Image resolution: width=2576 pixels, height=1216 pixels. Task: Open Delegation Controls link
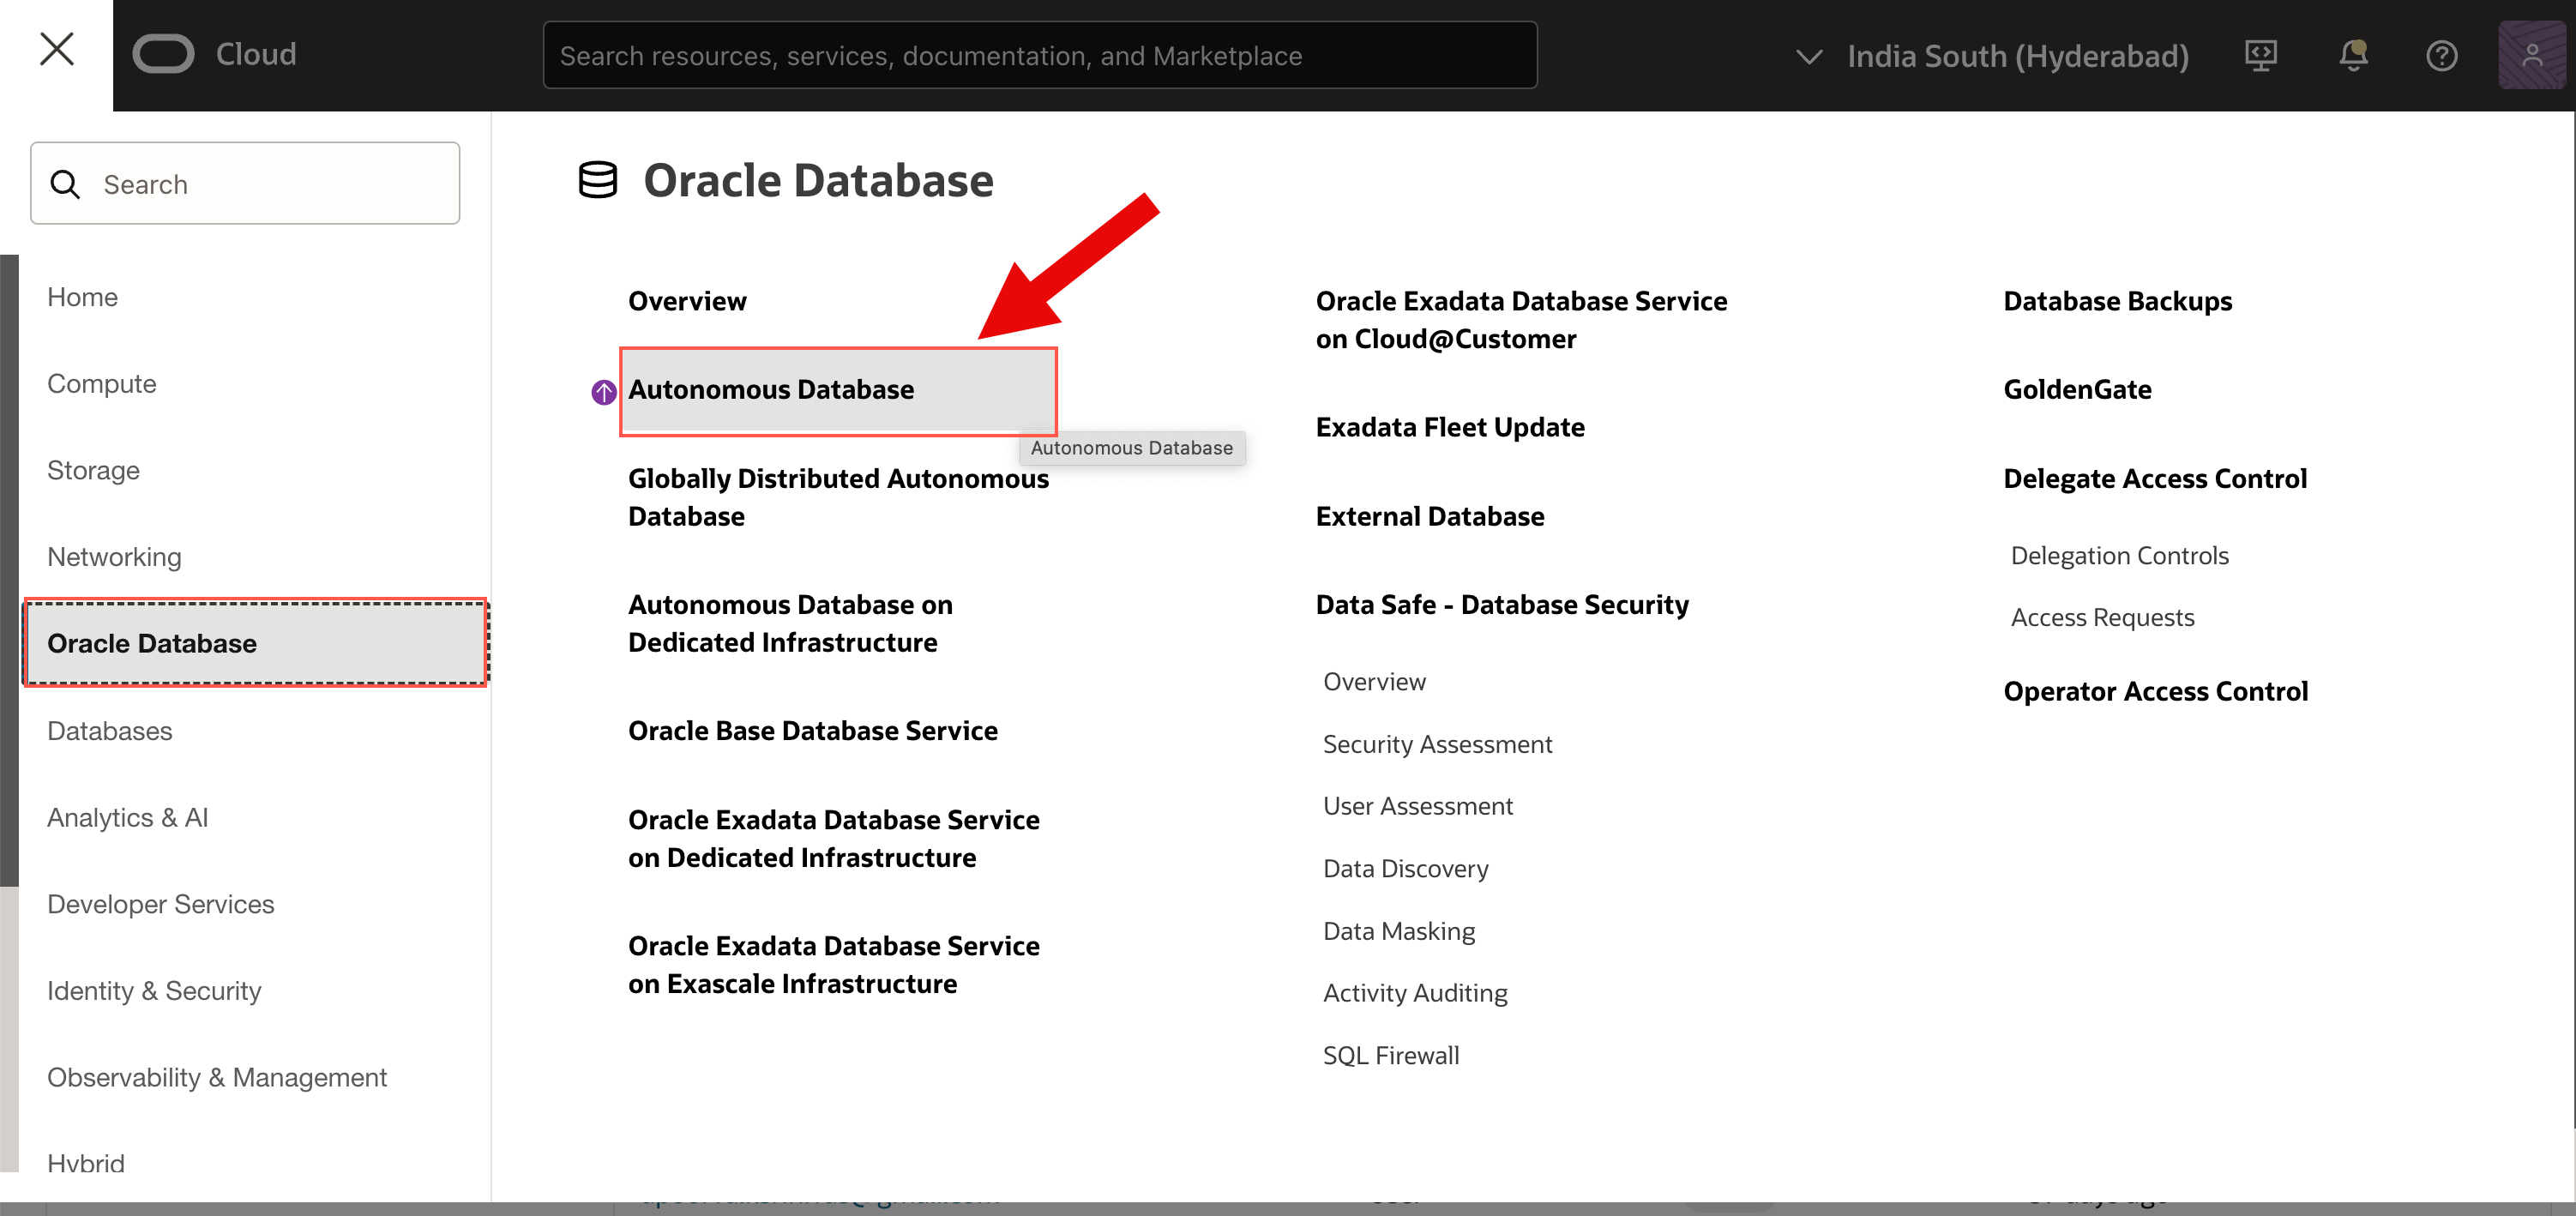pyautogui.click(x=2119, y=556)
